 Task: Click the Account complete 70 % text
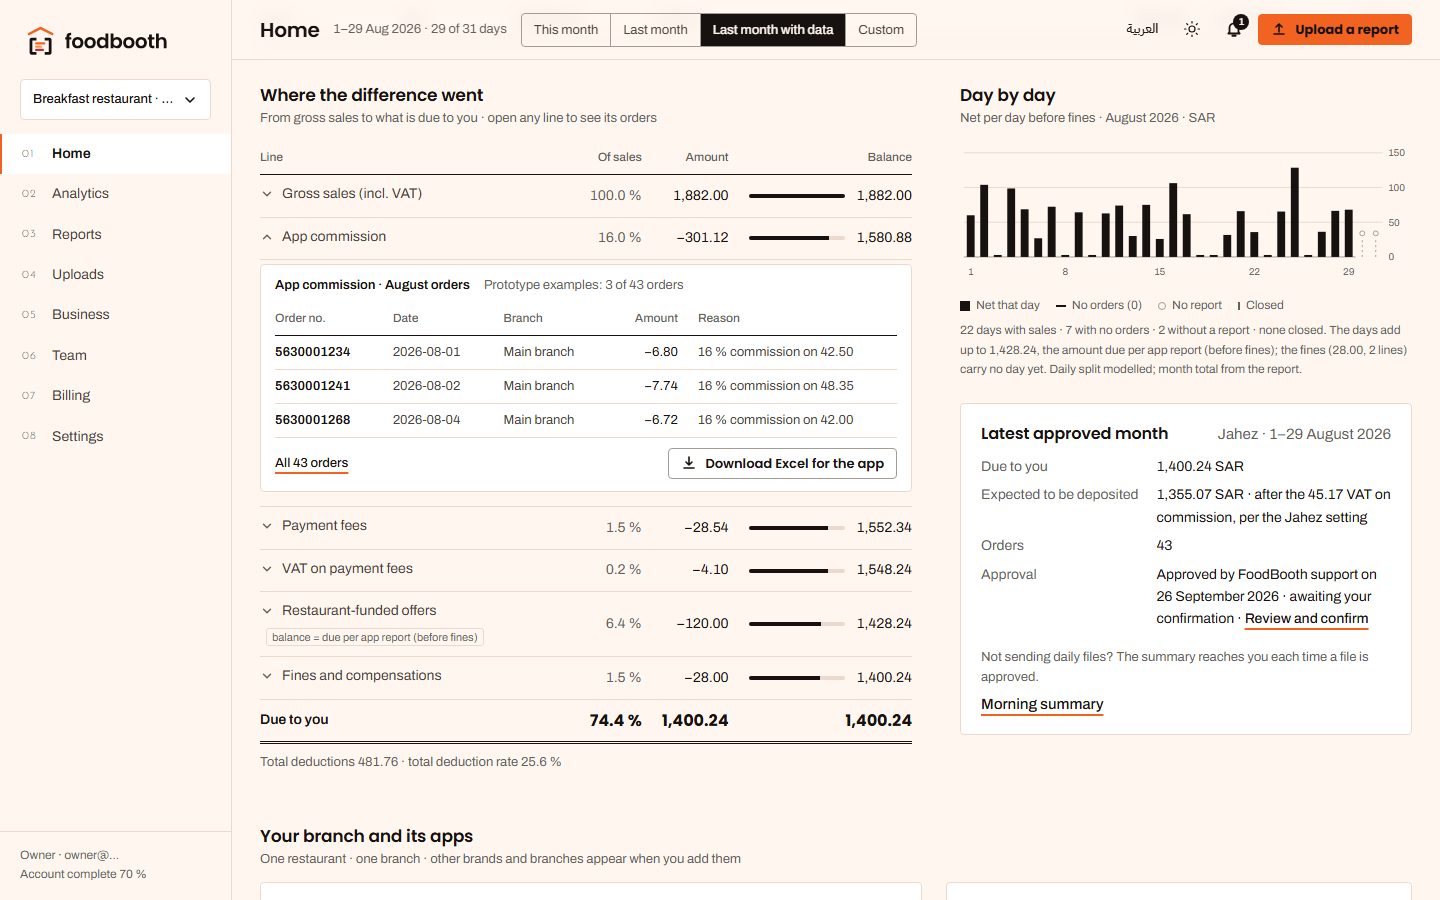pos(83,874)
